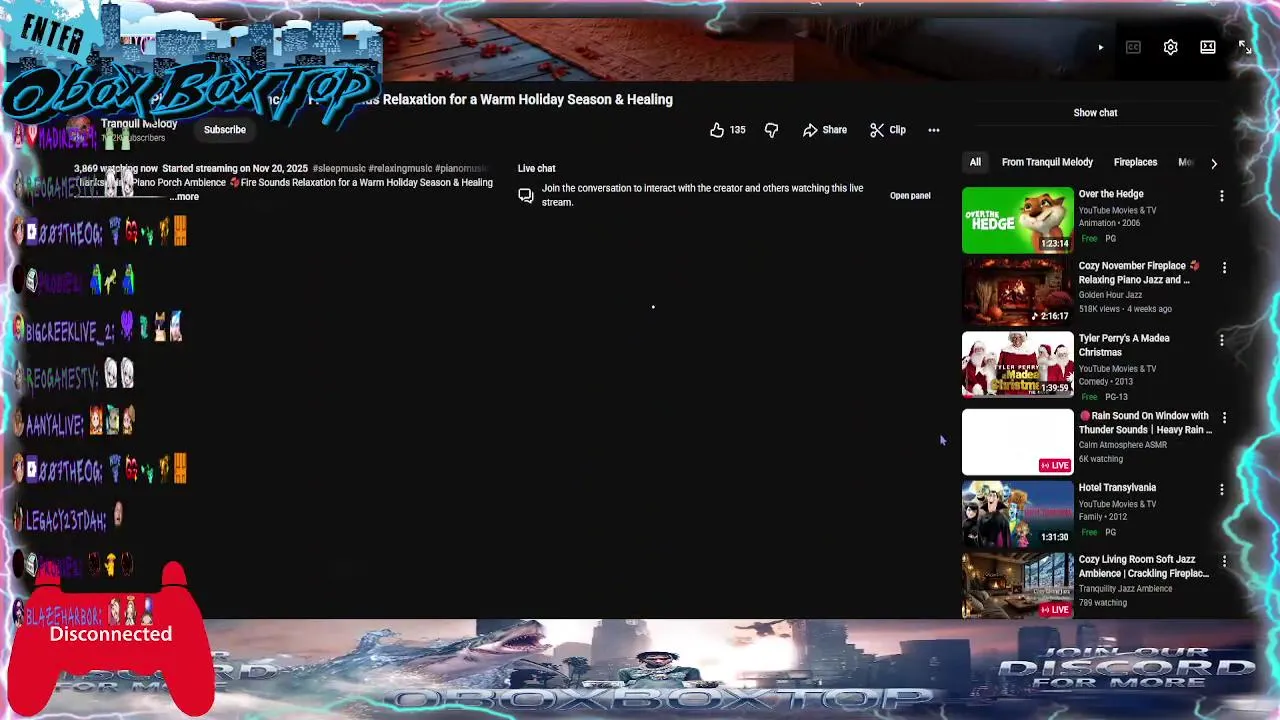The width and height of the screenshot is (1280, 720).
Task: Click the '135' like count
Action: (x=737, y=130)
